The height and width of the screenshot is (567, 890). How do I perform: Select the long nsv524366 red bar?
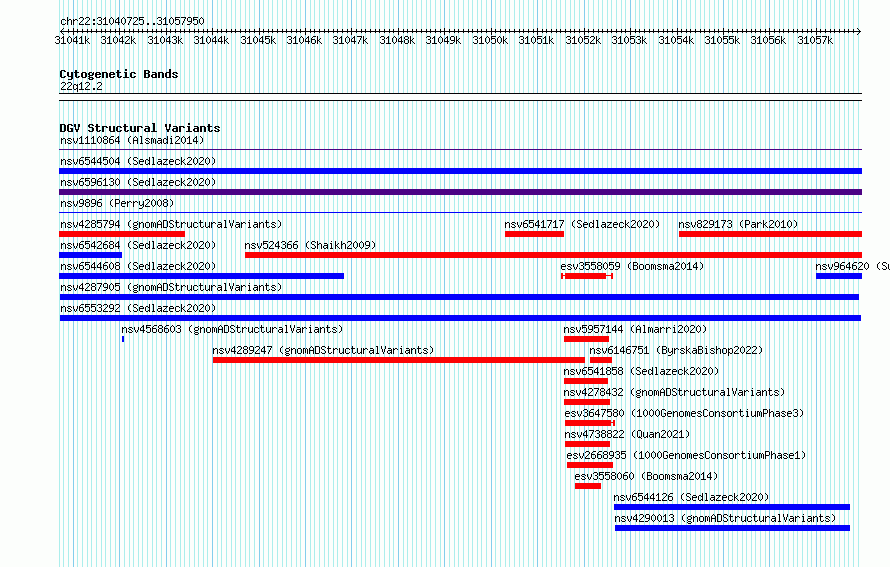tap(553, 255)
